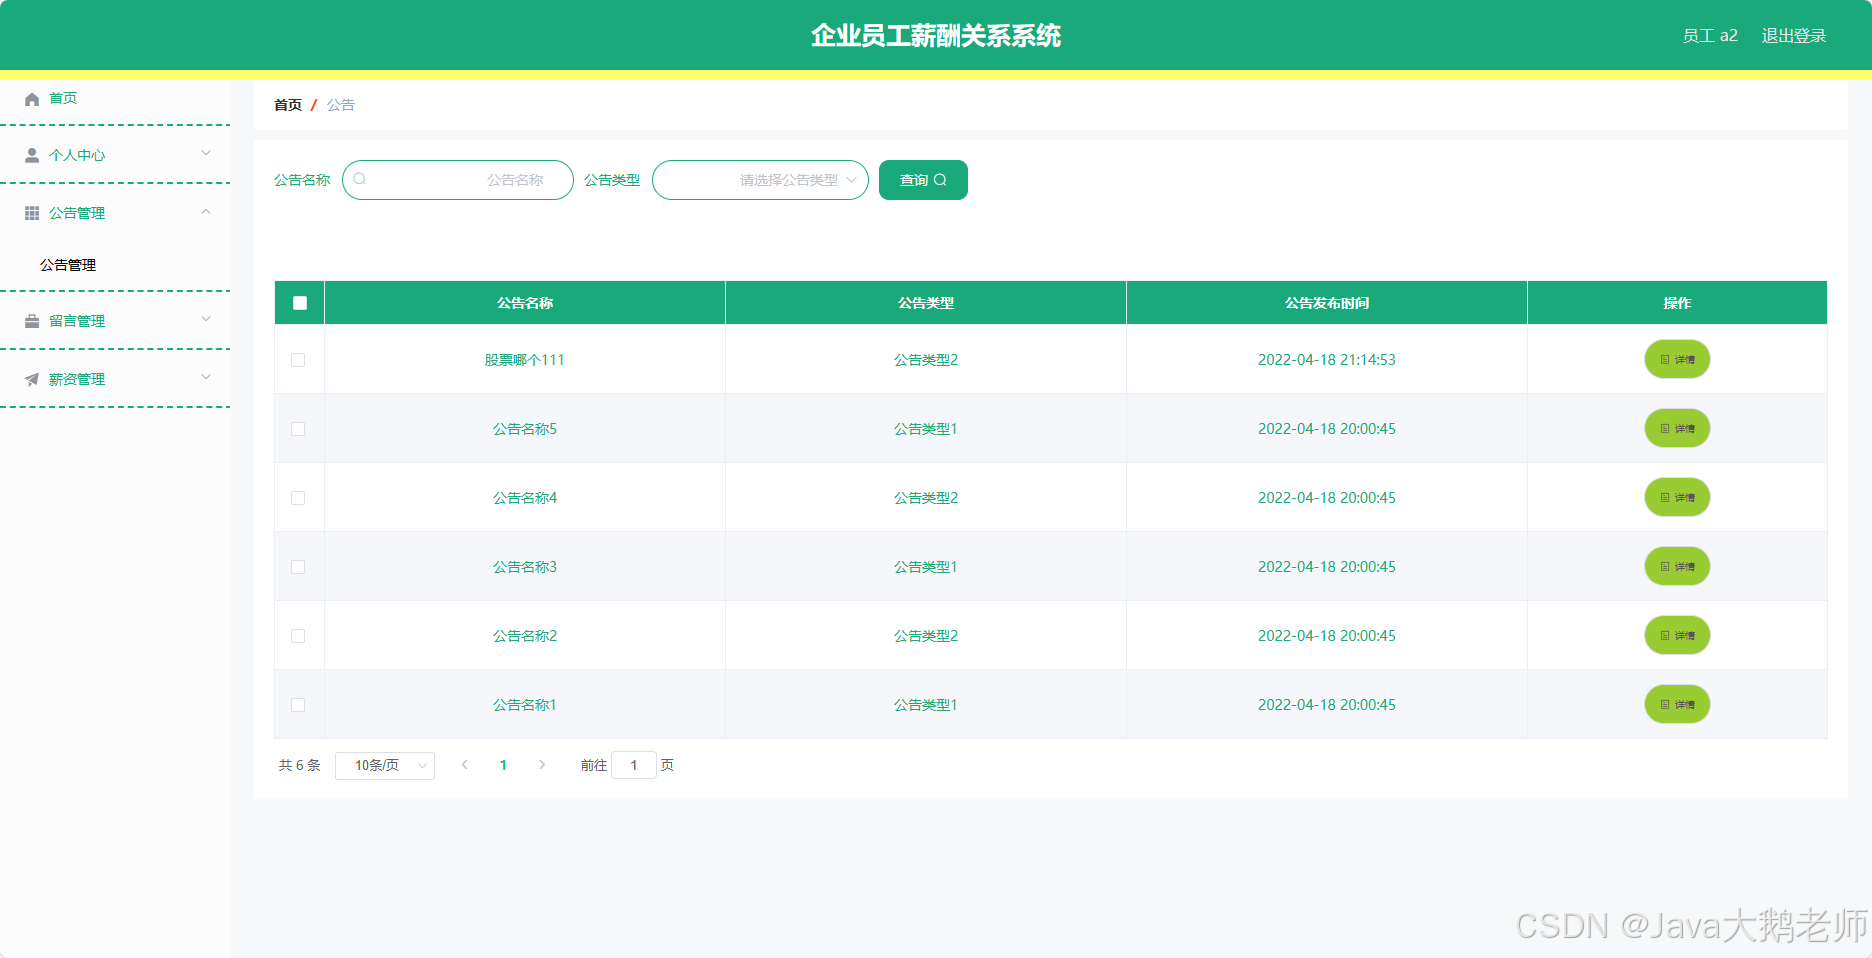Click the 查询 search button
Screen dimensions: 1872x958
923,180
